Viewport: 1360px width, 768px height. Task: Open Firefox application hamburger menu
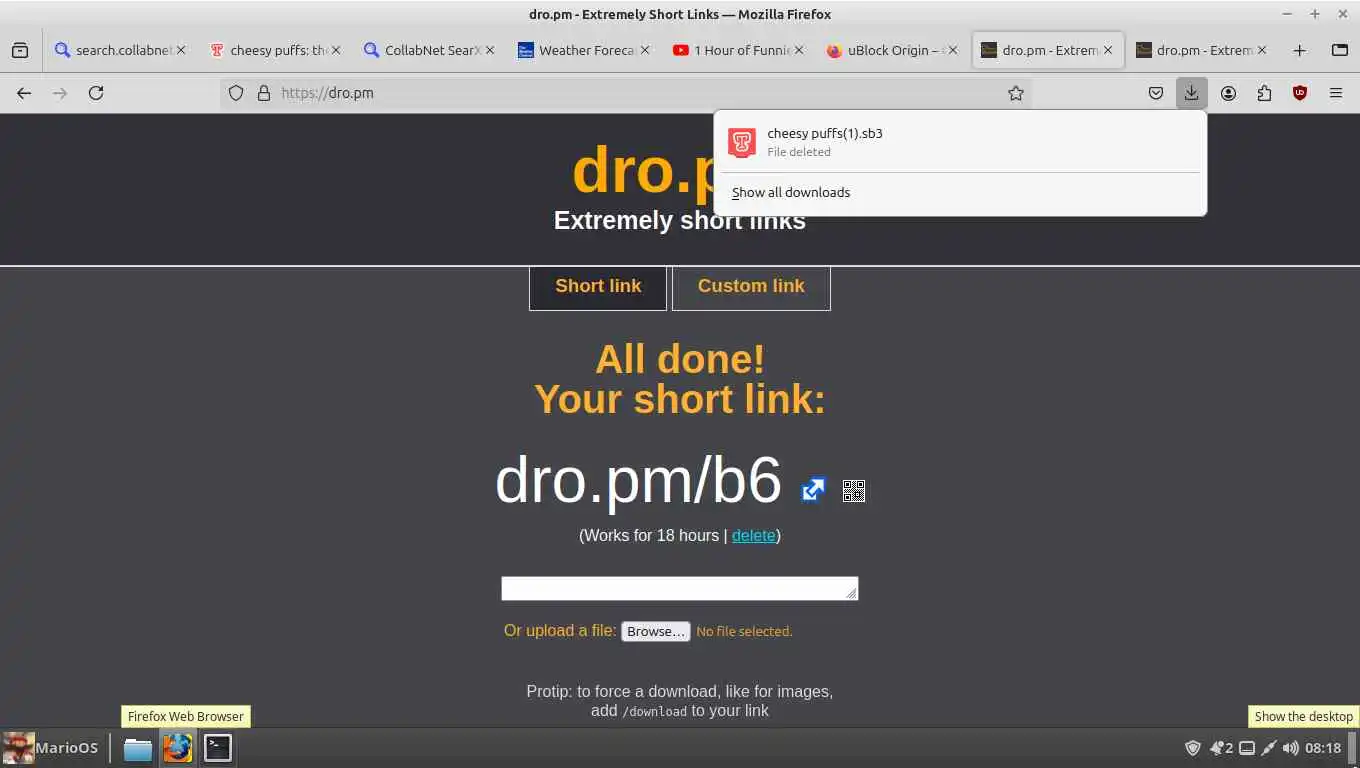[1336, 93]
